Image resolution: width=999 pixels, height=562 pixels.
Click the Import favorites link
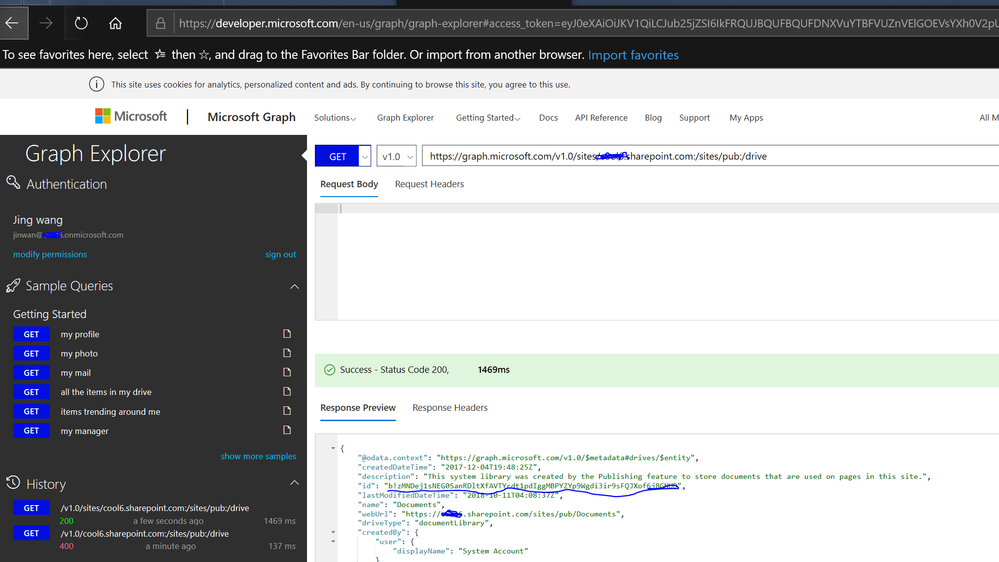pos(633,55)
